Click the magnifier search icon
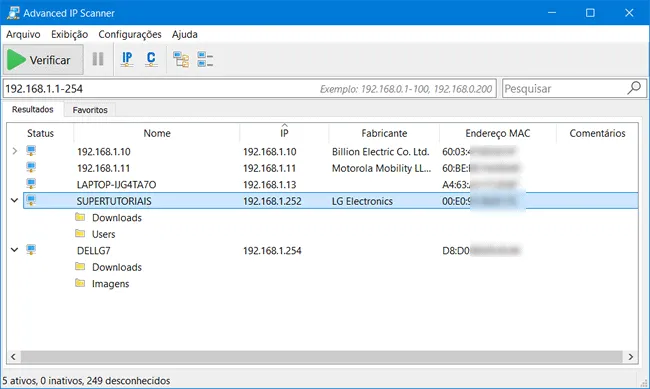 point(634,88)
